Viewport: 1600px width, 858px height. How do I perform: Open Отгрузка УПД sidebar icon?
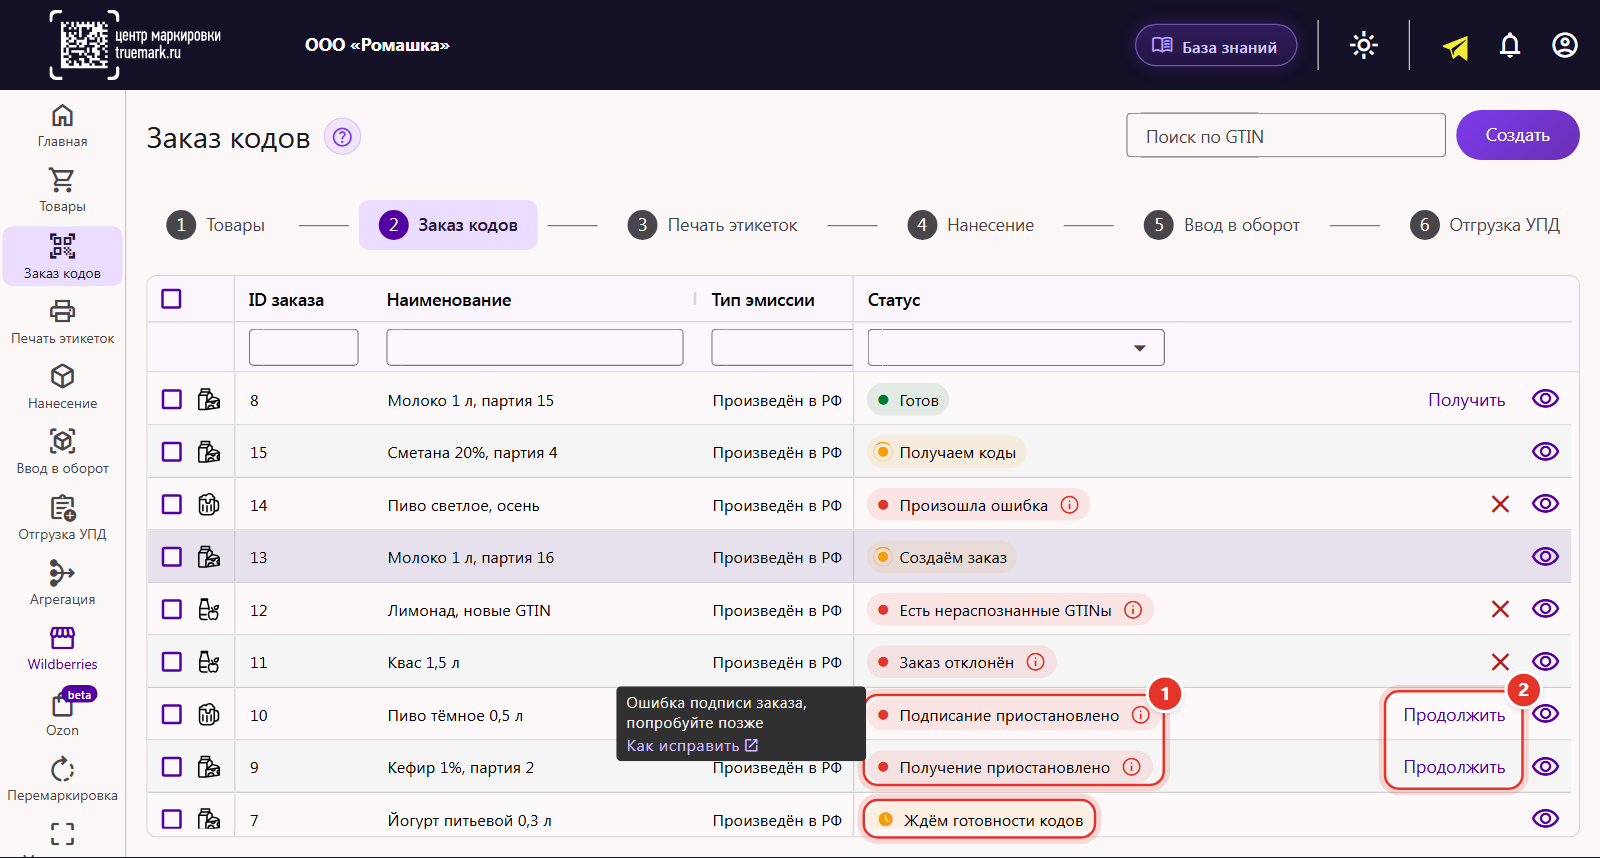point(62,508)
